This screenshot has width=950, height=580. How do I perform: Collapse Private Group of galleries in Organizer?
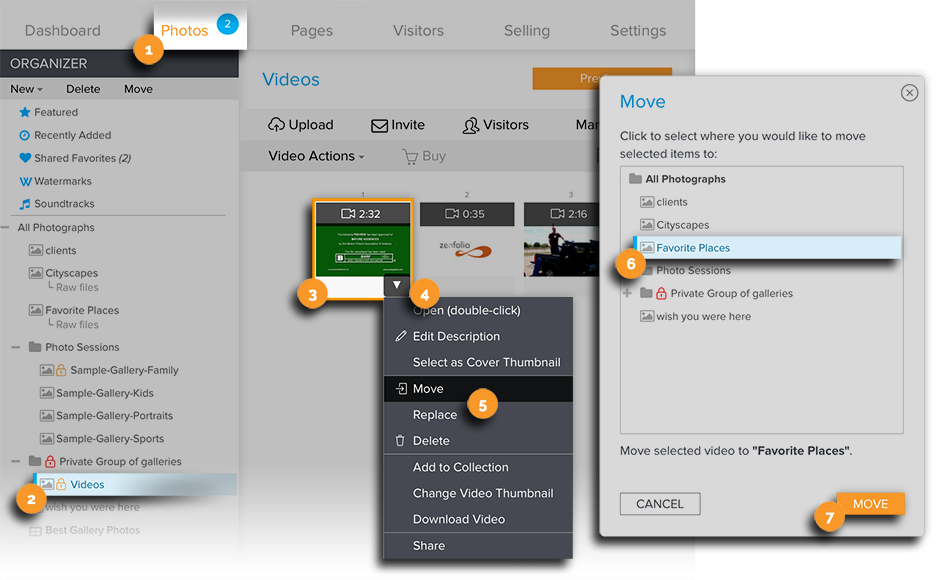point(16,462)
